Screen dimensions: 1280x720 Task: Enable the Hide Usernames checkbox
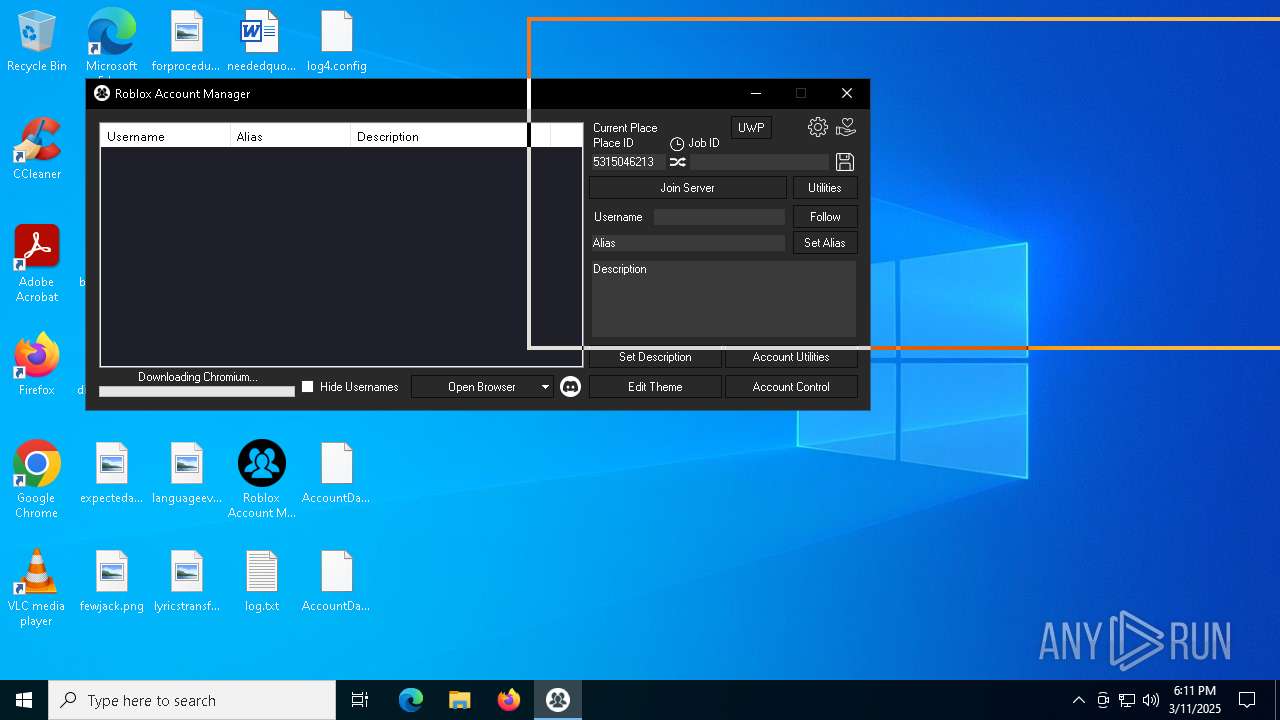coord(308,386)
